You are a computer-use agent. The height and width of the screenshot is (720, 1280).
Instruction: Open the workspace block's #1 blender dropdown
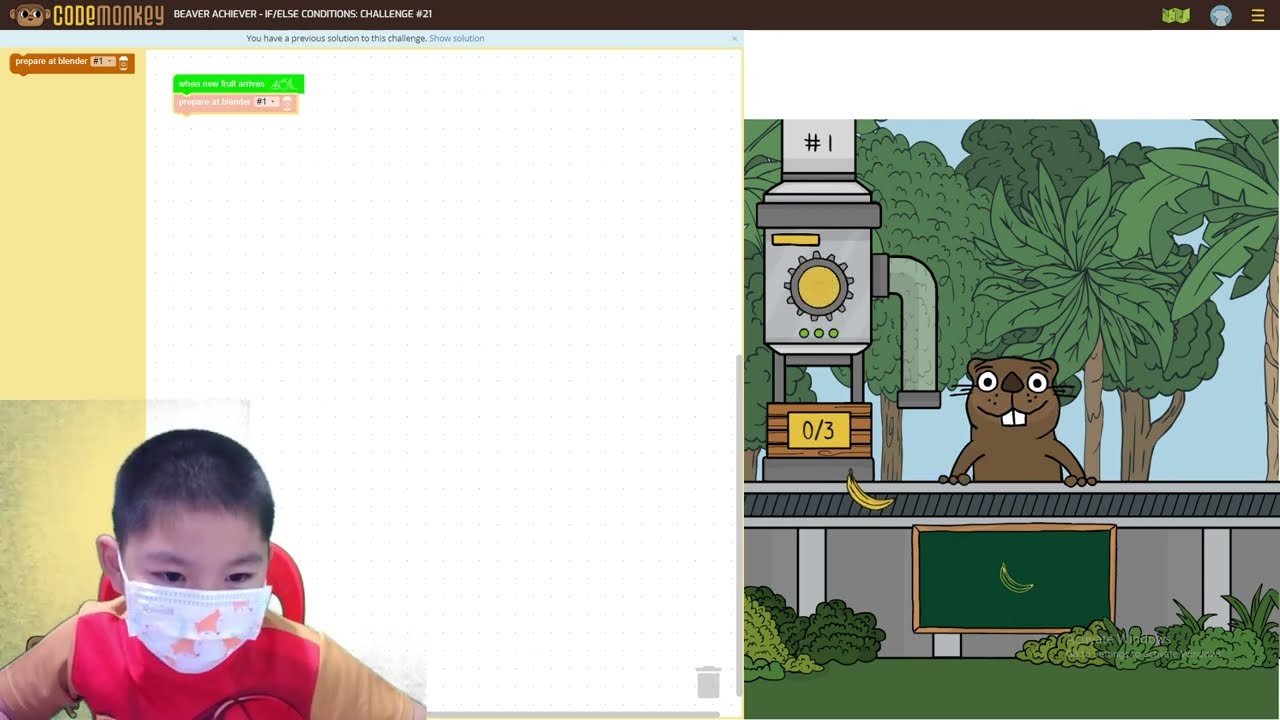pos(266,102)
